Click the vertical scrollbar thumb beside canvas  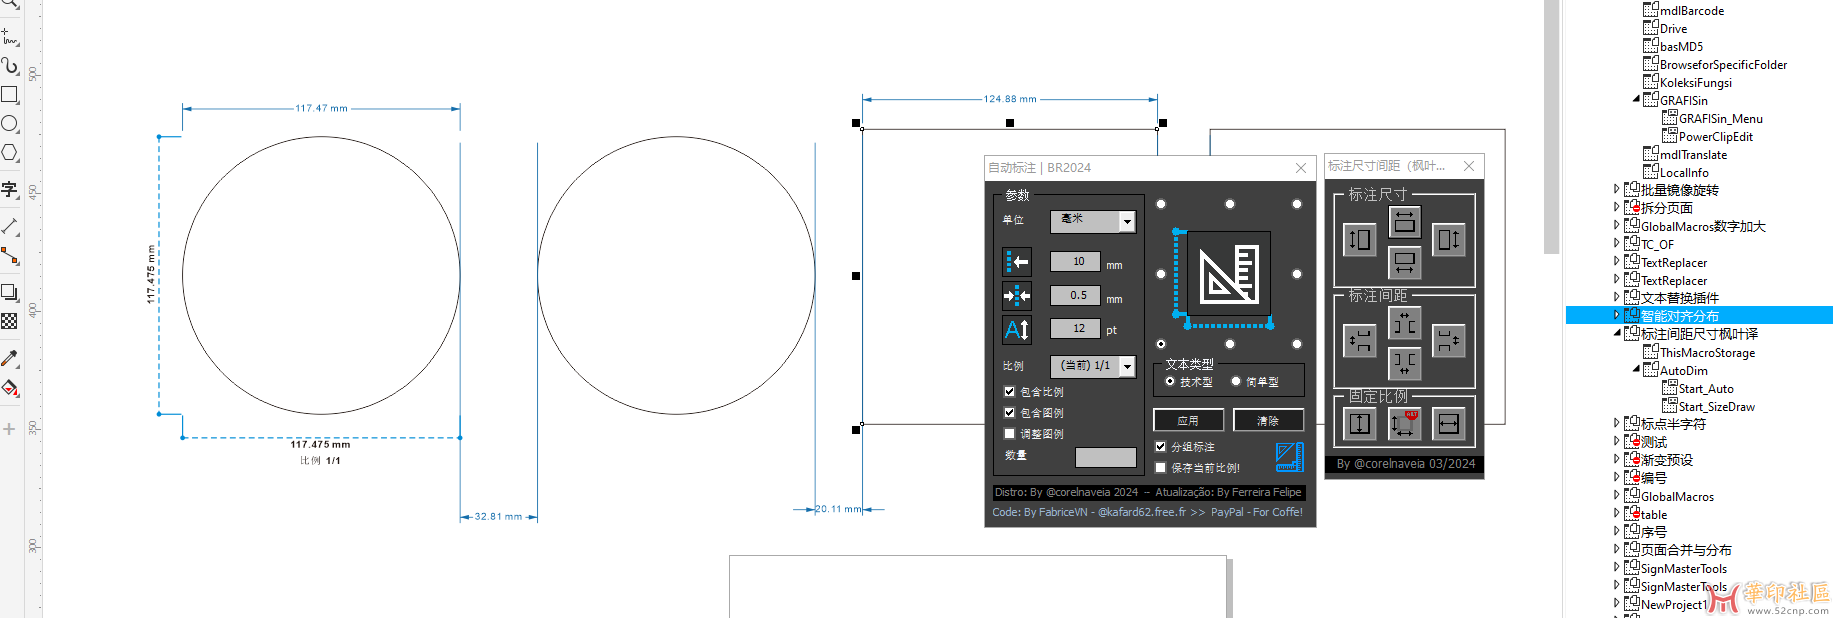[1551, 128]
